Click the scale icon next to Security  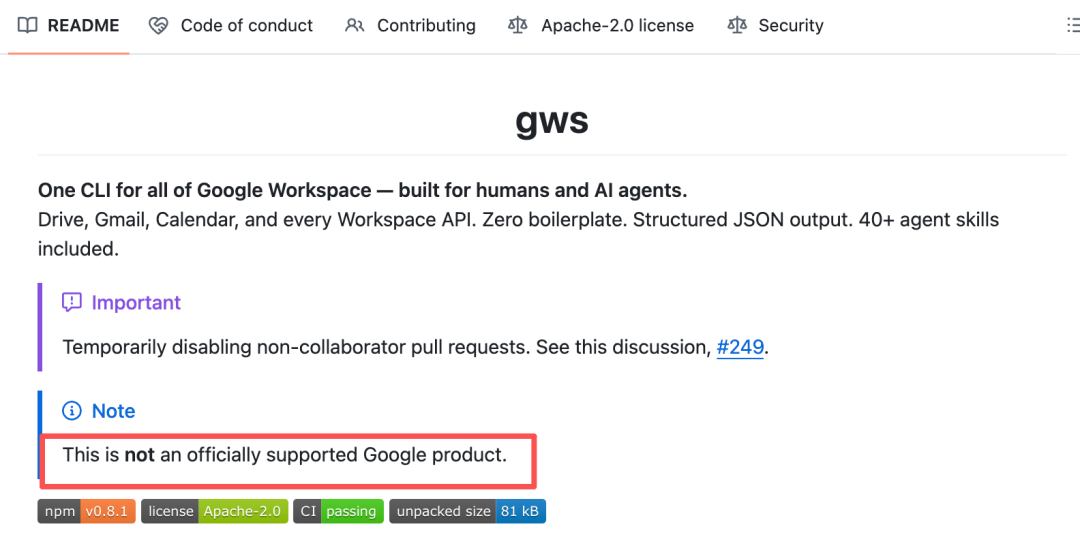pos(737,26)
